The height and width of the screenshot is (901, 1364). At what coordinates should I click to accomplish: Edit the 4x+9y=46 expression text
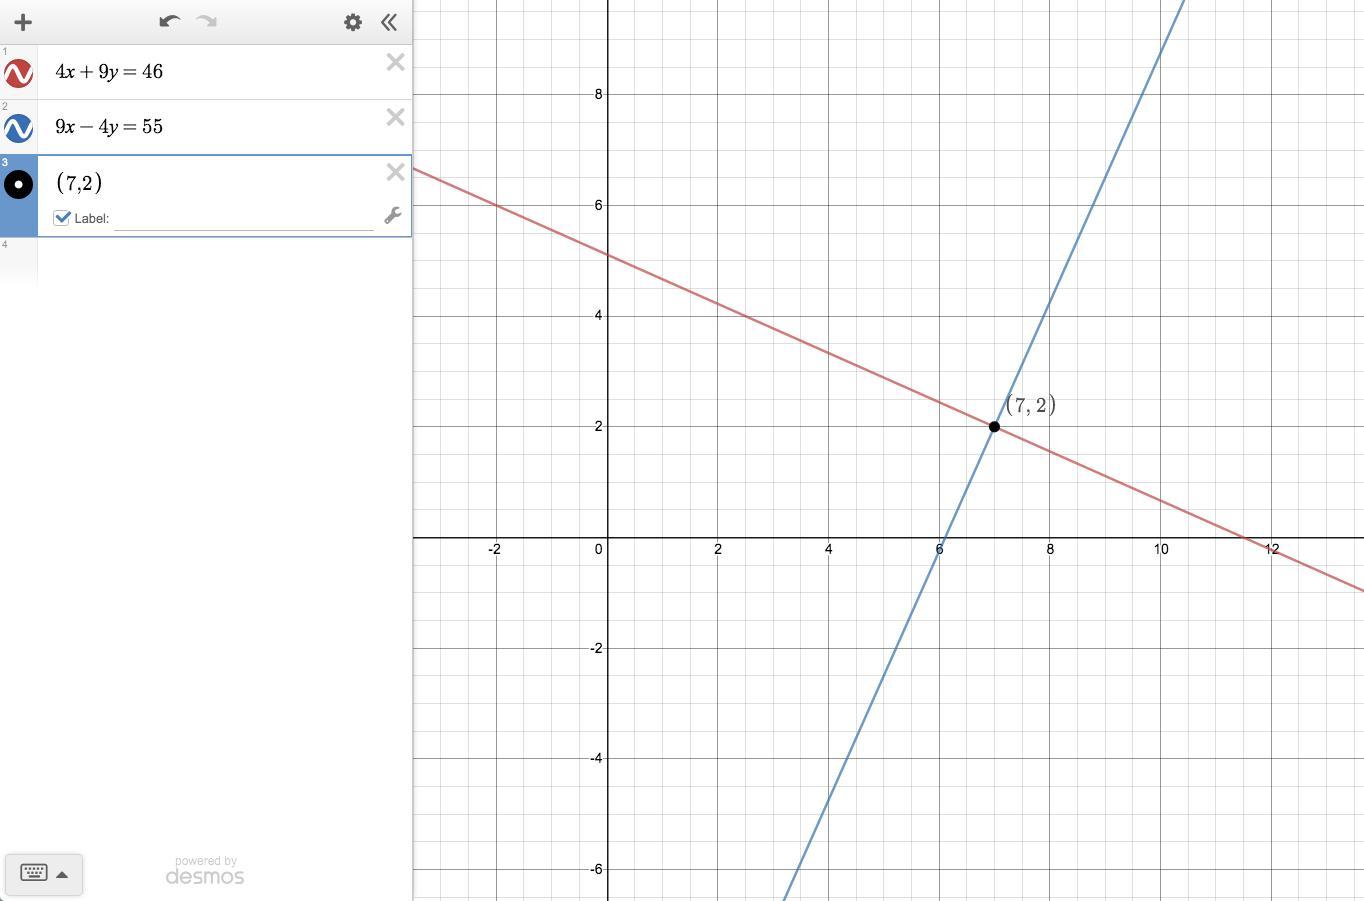tap(109, 72)
